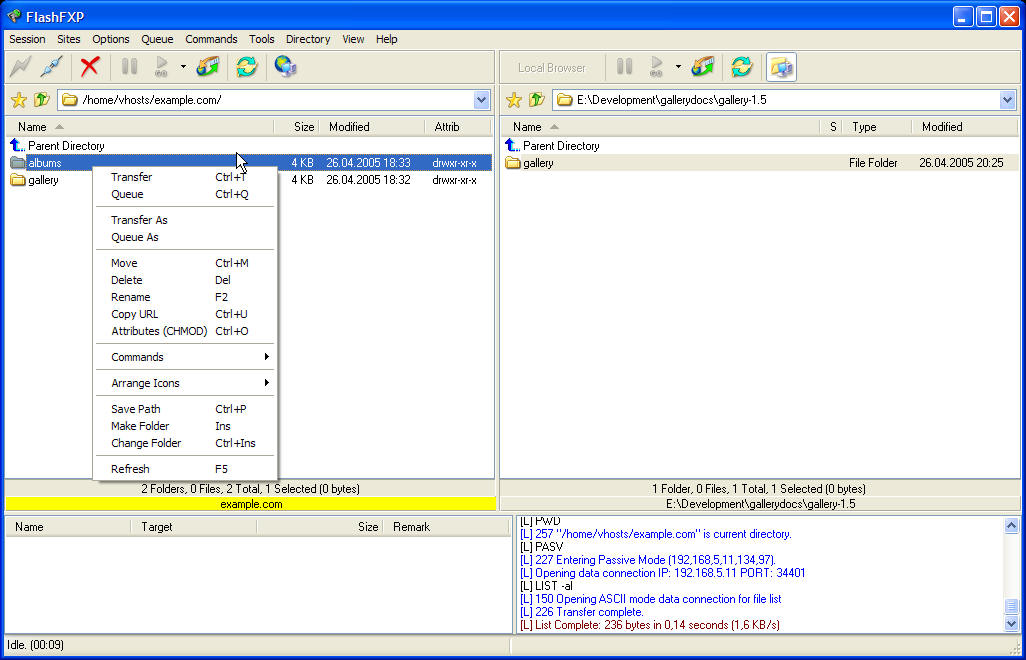Choose Transfer from the context menu
Image resolution: width=1026 pixels, height=660 pixels.
click(132, 177)
